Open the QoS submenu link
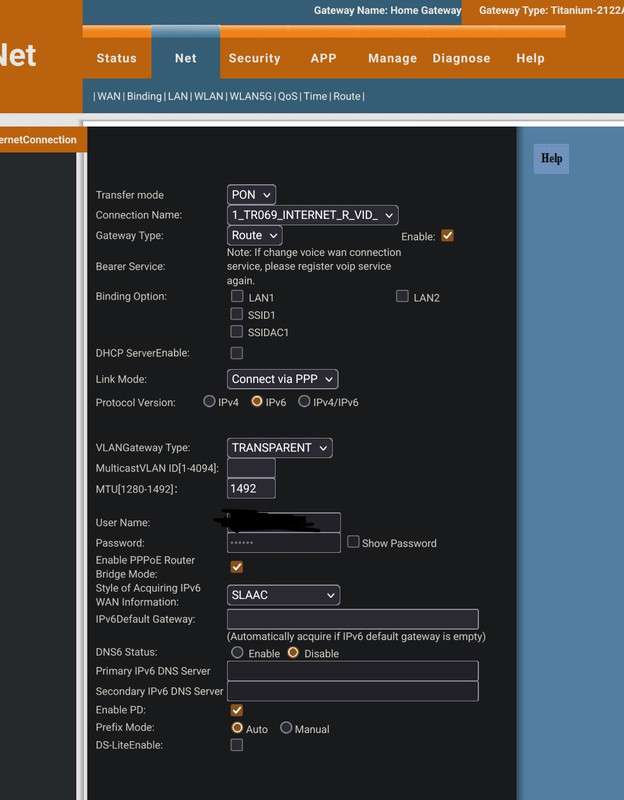This screenshot has height=800, width=624. point(288,96)
